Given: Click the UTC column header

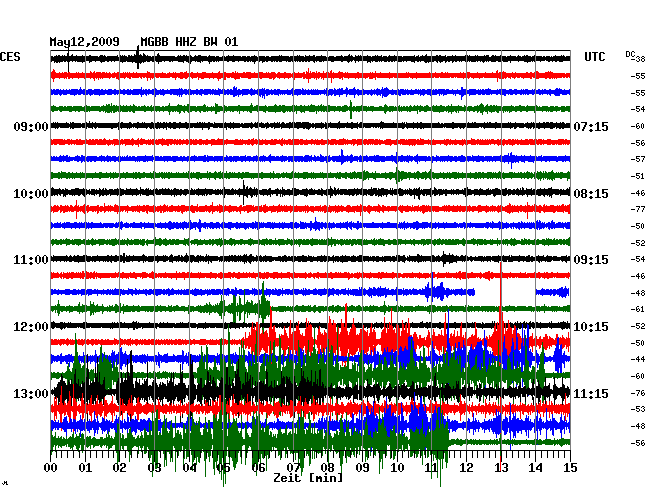Looking at the screenshot, I should [x=594, y=57].
